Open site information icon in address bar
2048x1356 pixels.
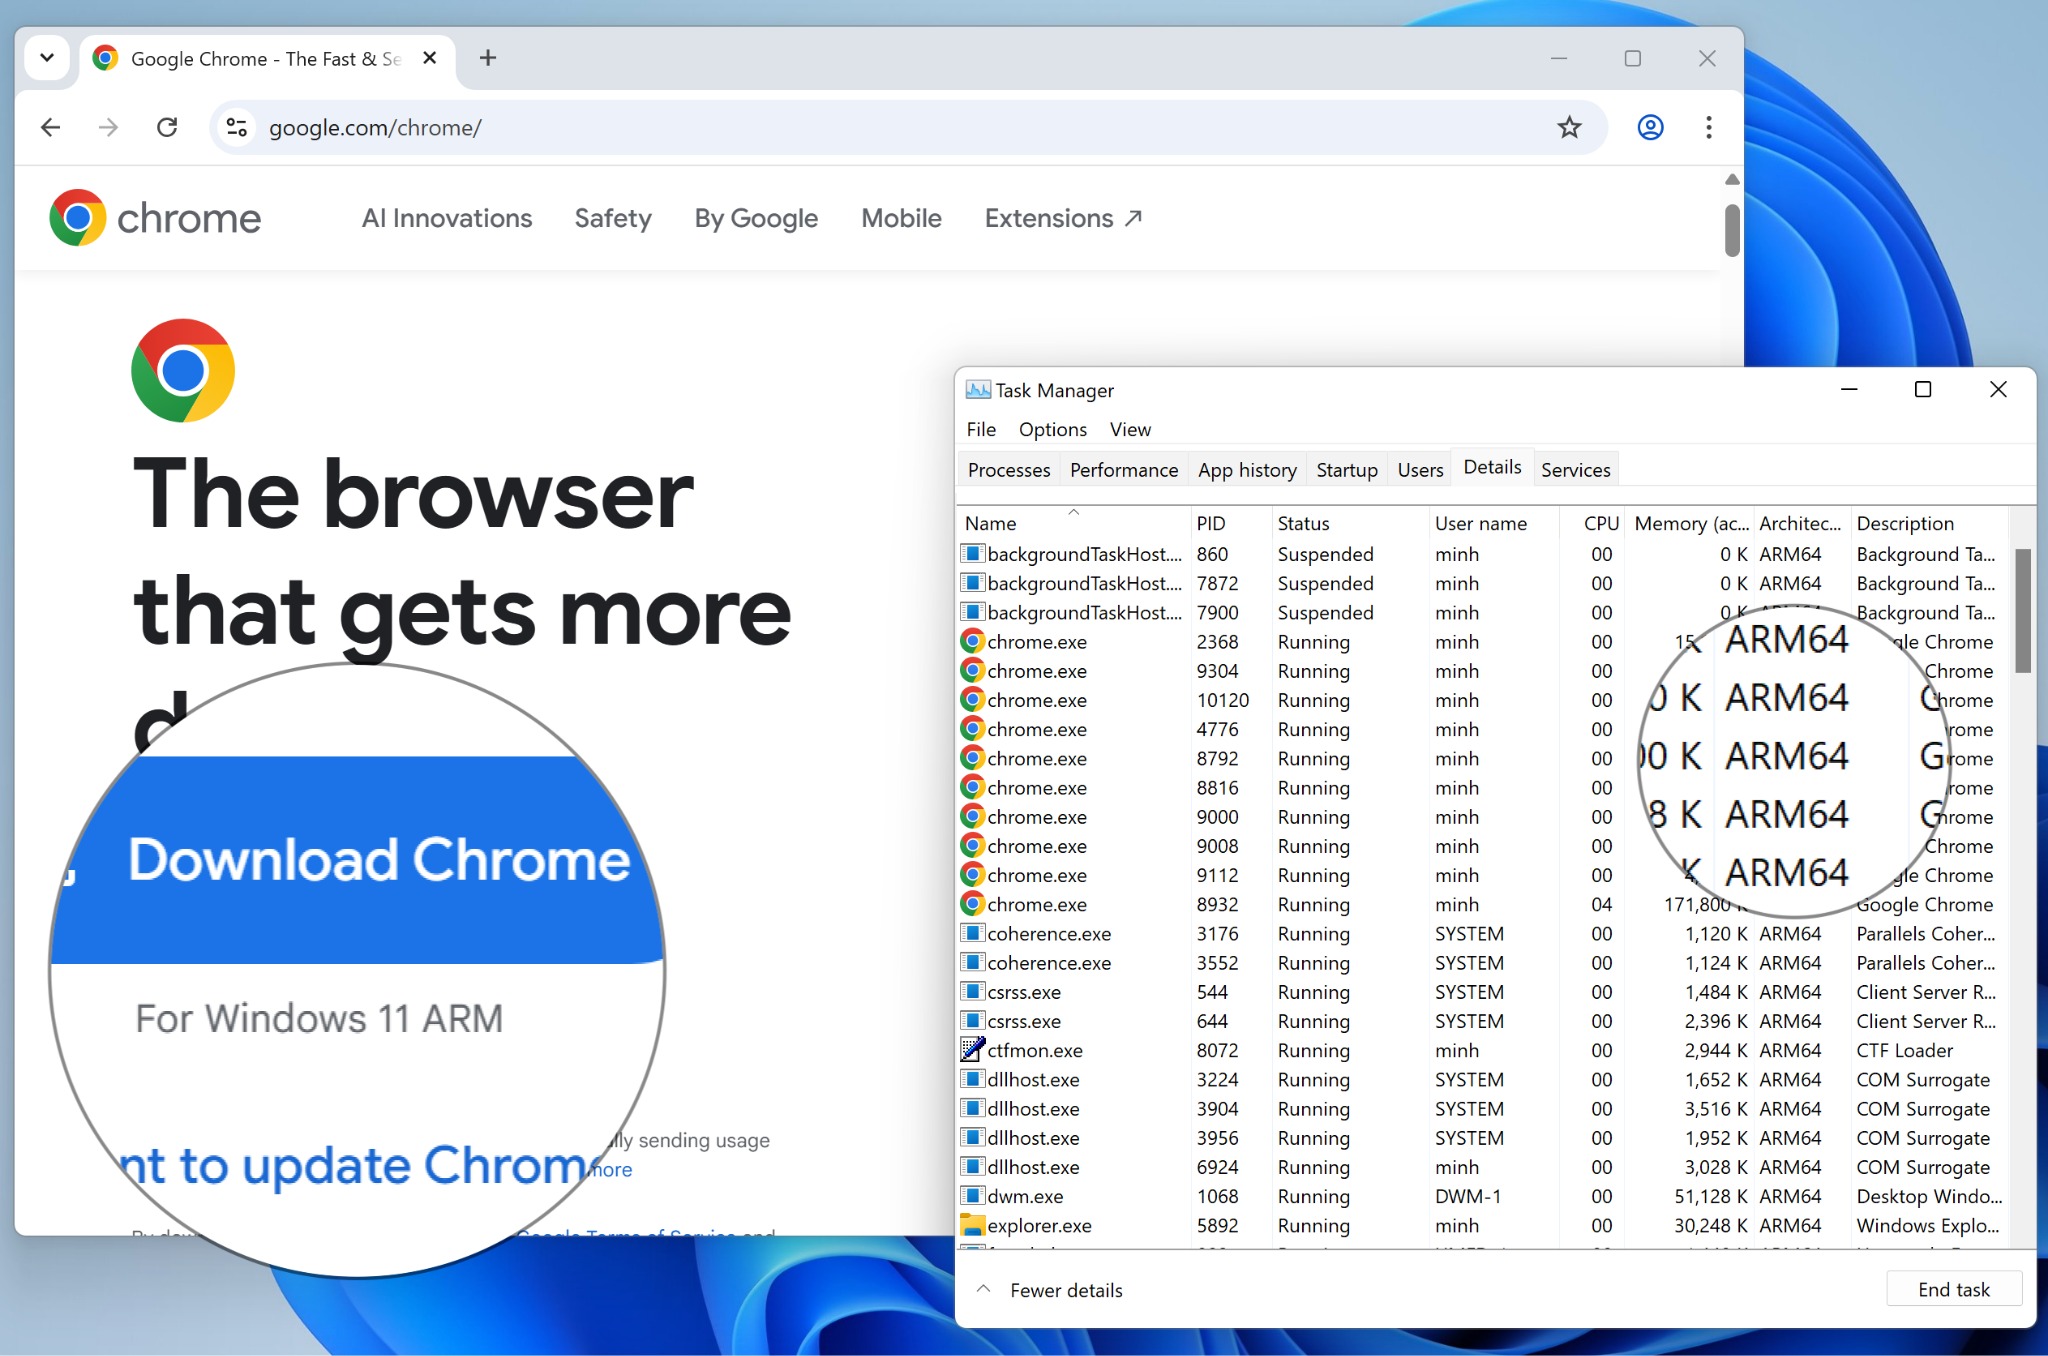(x=237, y=127)
